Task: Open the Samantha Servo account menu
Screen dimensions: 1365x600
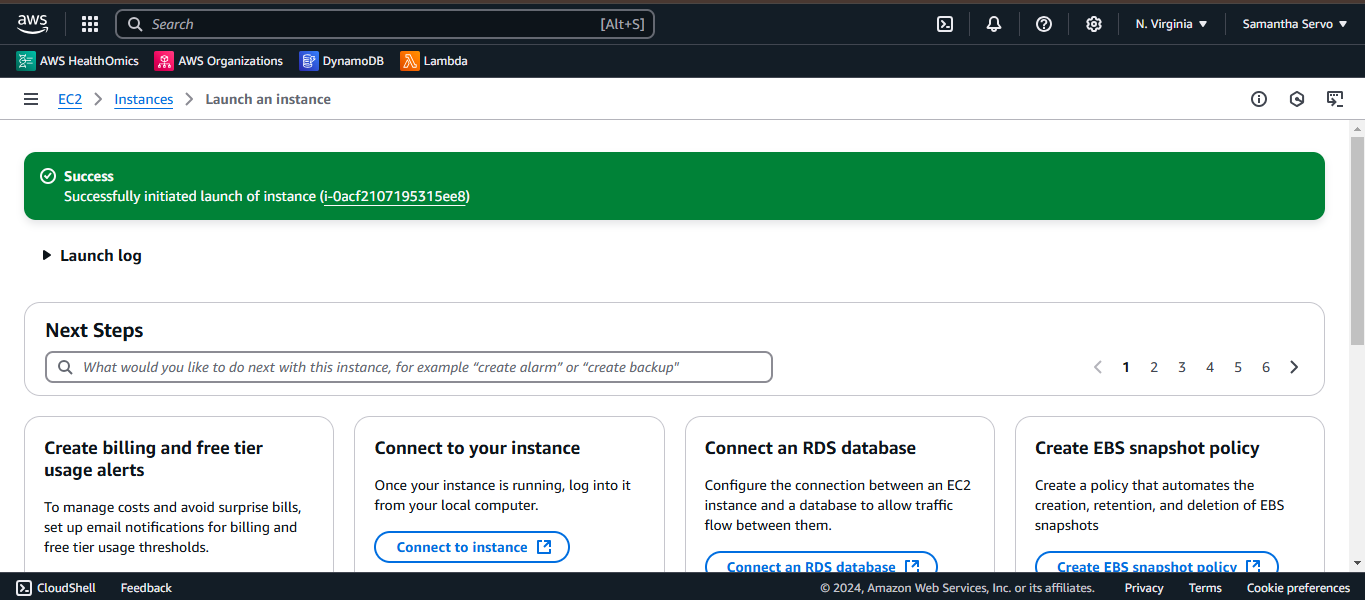Action: pos(1295,24)
